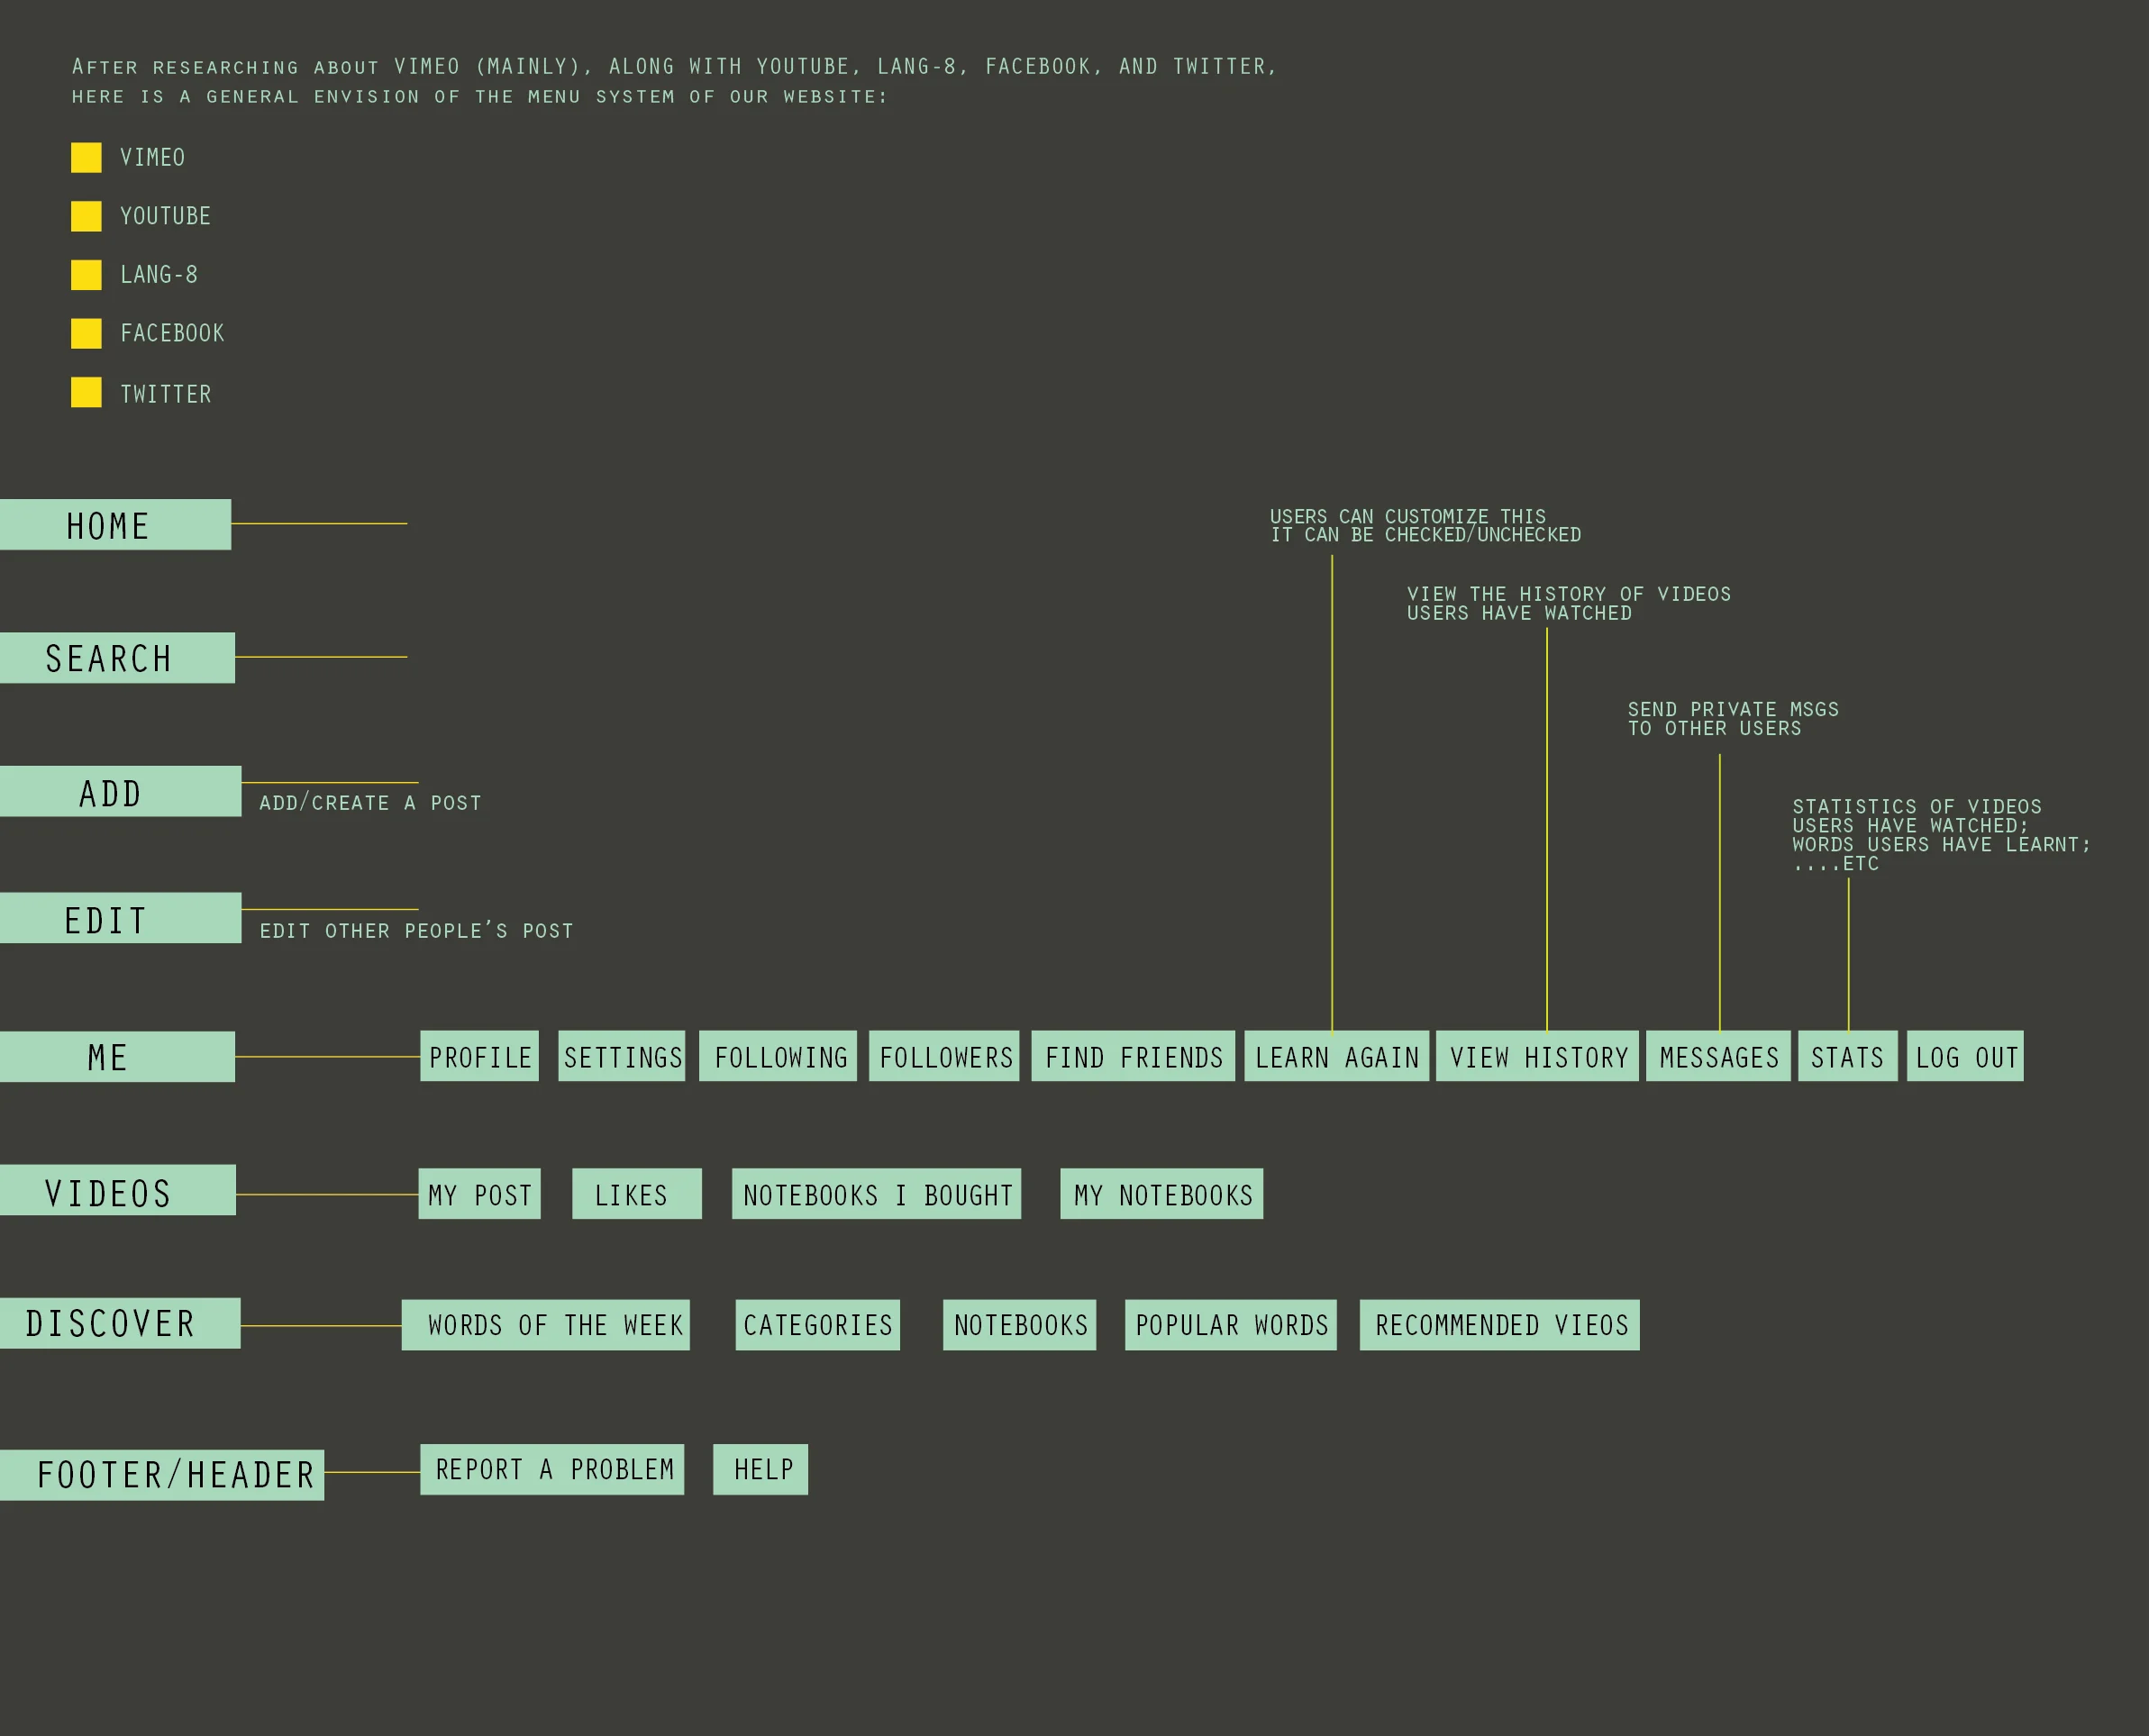The width and height of the screenshot is (2149, 1736).
Task: Open the NOTEBOOKS box under Discover
Action: tap(1019, 1325)
